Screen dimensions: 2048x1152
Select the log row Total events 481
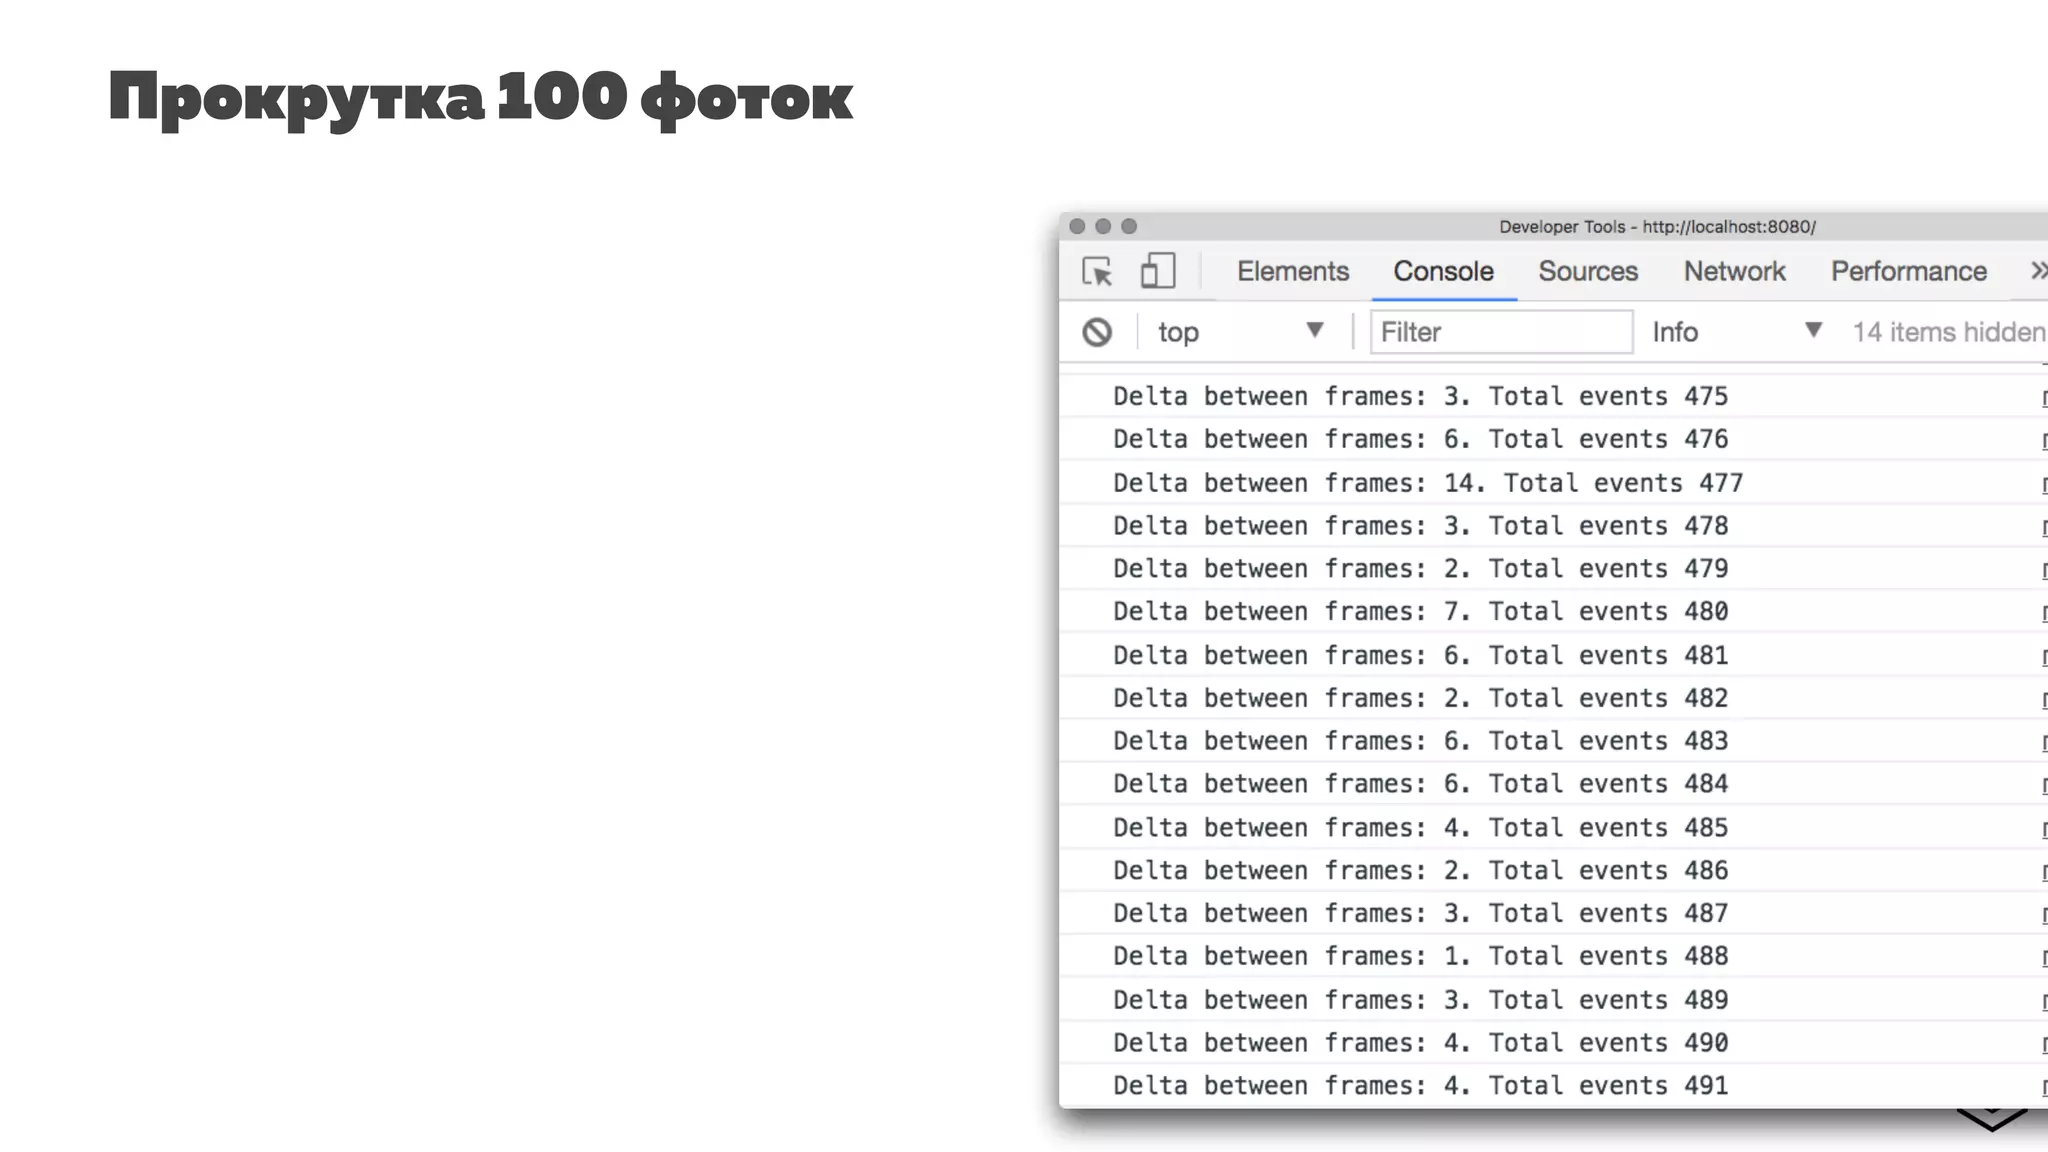(1553, 656)
